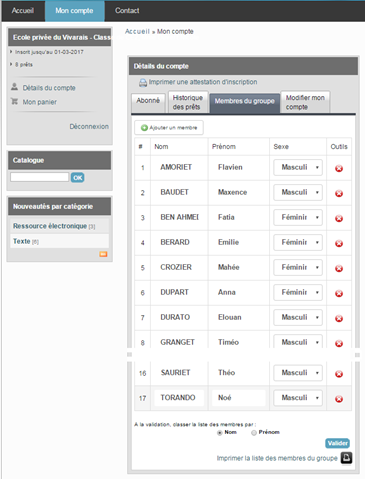
Task: Delete member DUPART Anna
Action: [x=339, y=293]
